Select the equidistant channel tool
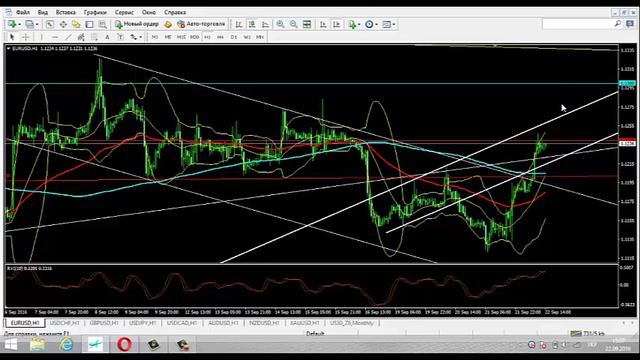640x360 pixels. 81,37
